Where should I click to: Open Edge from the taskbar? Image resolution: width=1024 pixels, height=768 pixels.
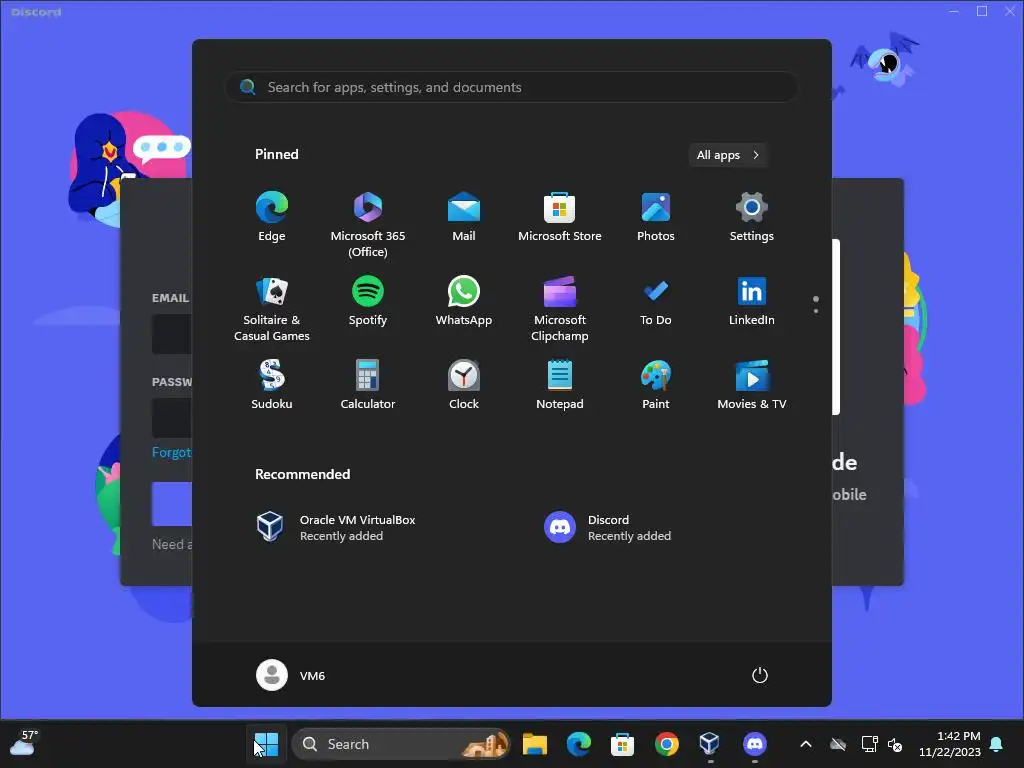pyautogui.click(x=579, y=744)
